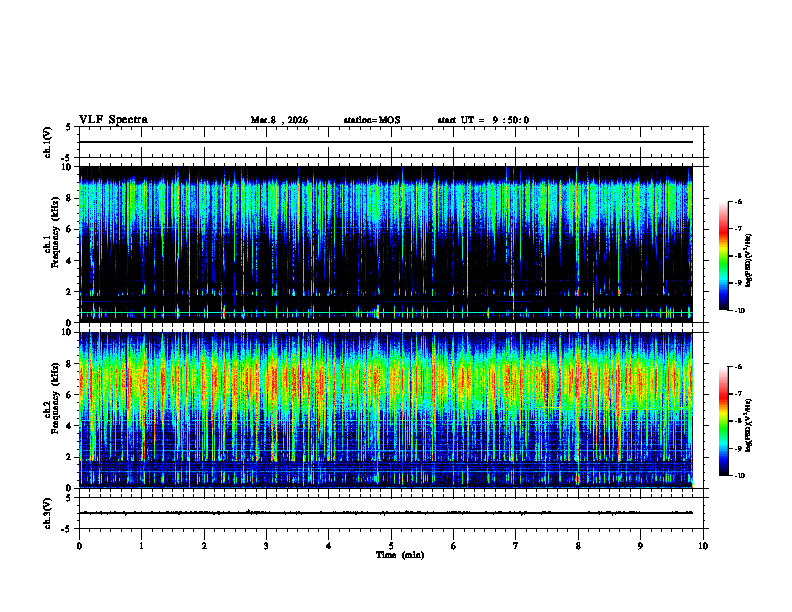Click tick label "3" on Time axis
792x612 pixels.
(266, 546)
